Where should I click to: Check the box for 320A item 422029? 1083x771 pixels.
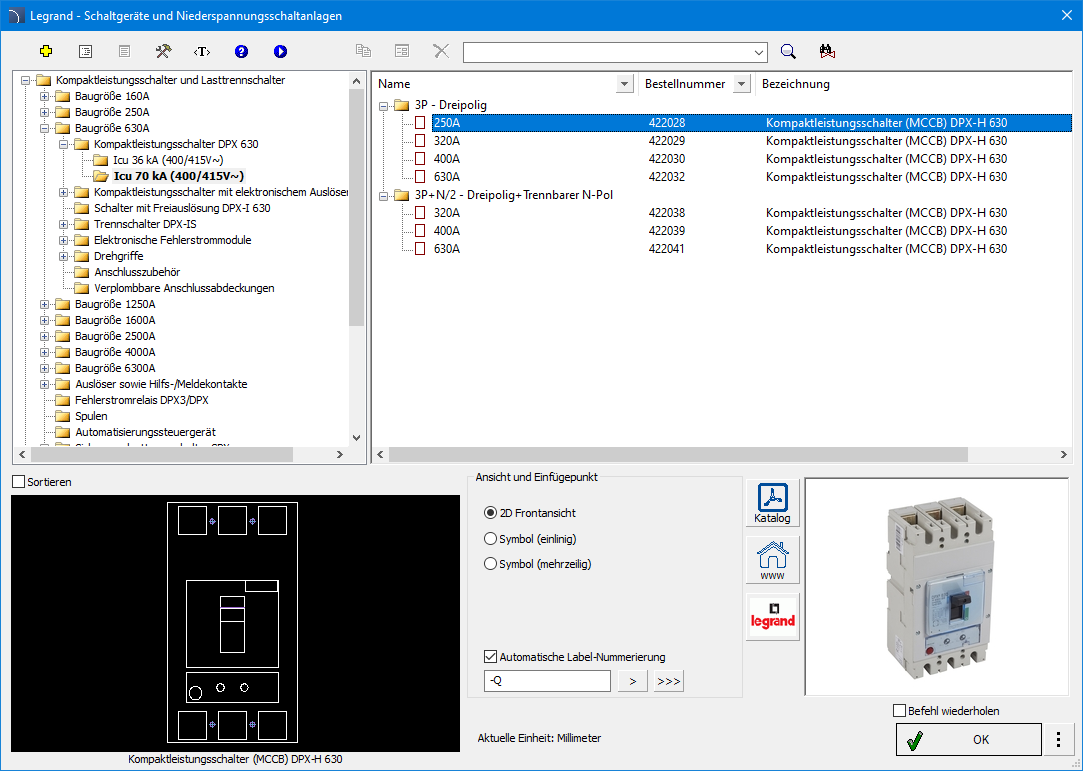[x=420, y=141]
